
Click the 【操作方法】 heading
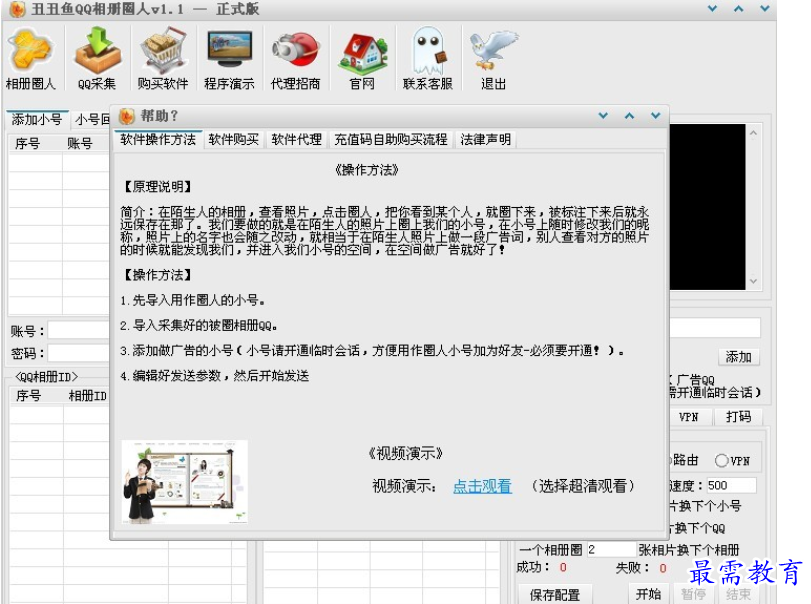[x=158, y=275]
